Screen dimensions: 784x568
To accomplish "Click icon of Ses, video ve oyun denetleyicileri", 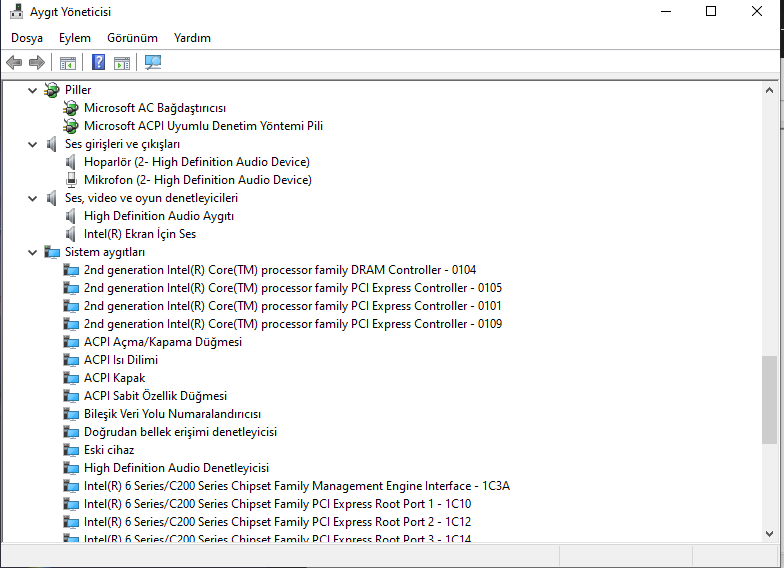I will coord(51,198).
